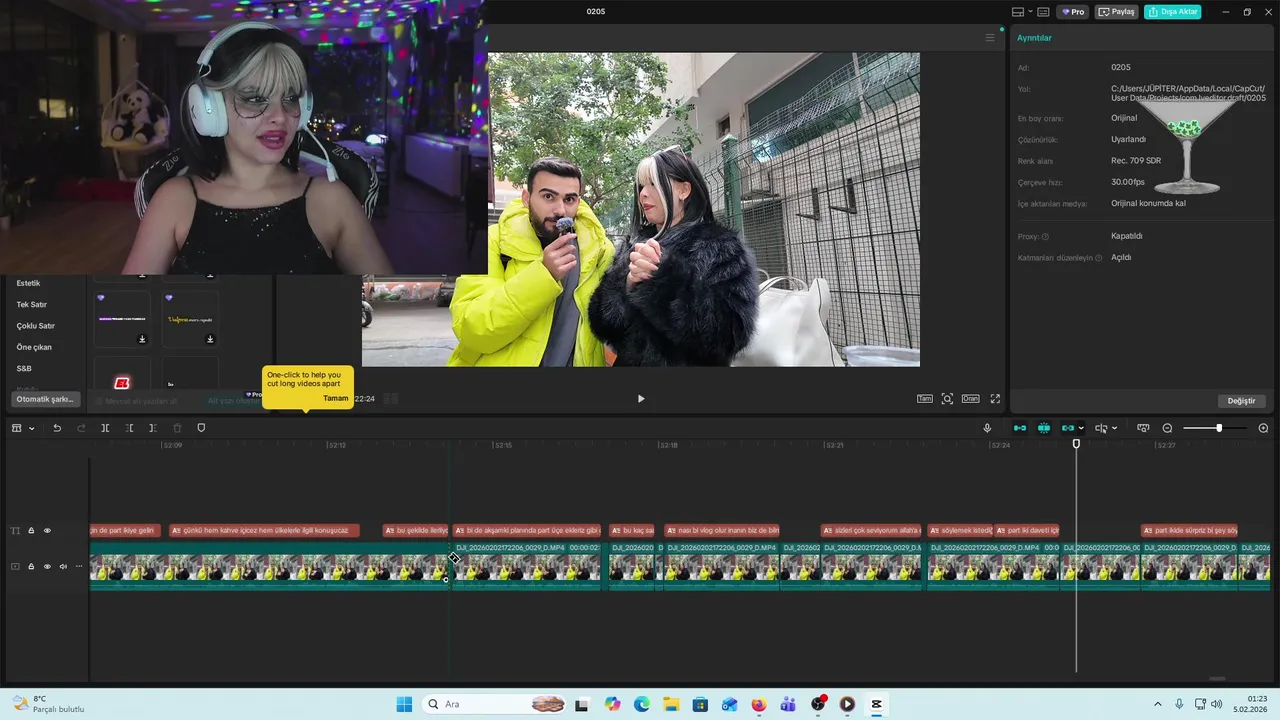Image resolution: width=1280 pixels, height=720 pixels.
Task: Open main video track more options (three dots)
Action: [79, 566]
